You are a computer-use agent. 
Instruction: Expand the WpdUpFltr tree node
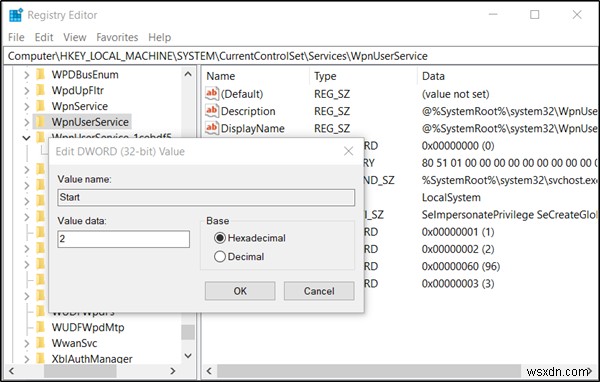coord(26,91)
